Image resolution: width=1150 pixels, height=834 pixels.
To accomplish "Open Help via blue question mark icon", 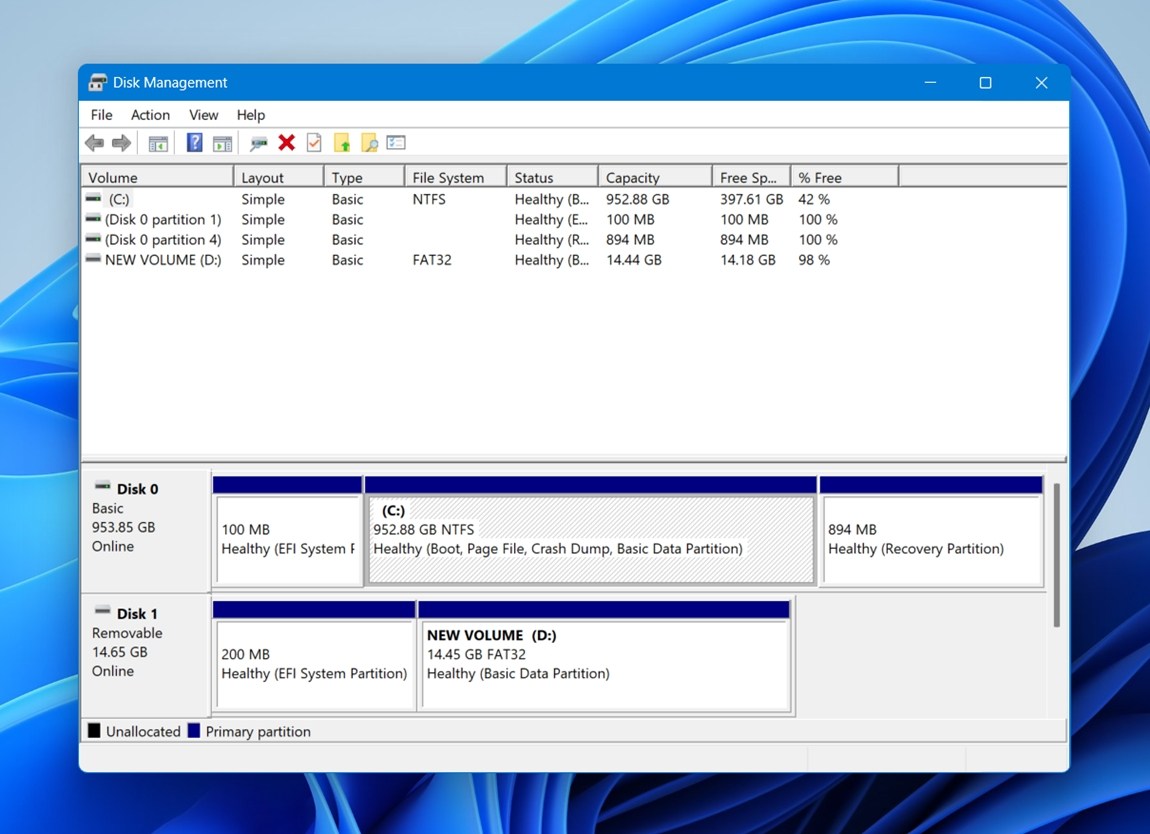I will [x=194, y=142].
